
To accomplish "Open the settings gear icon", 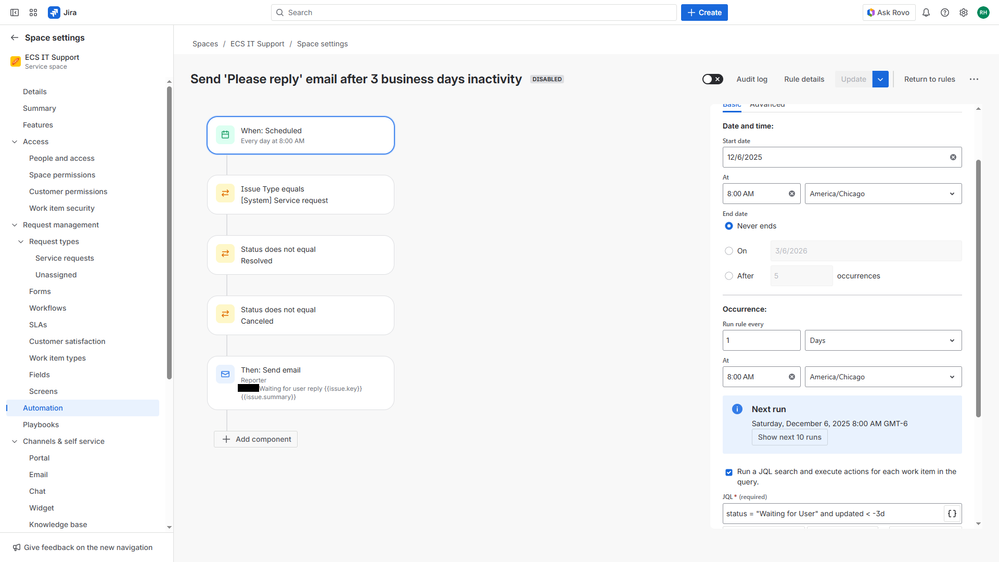I will point(963,12).
